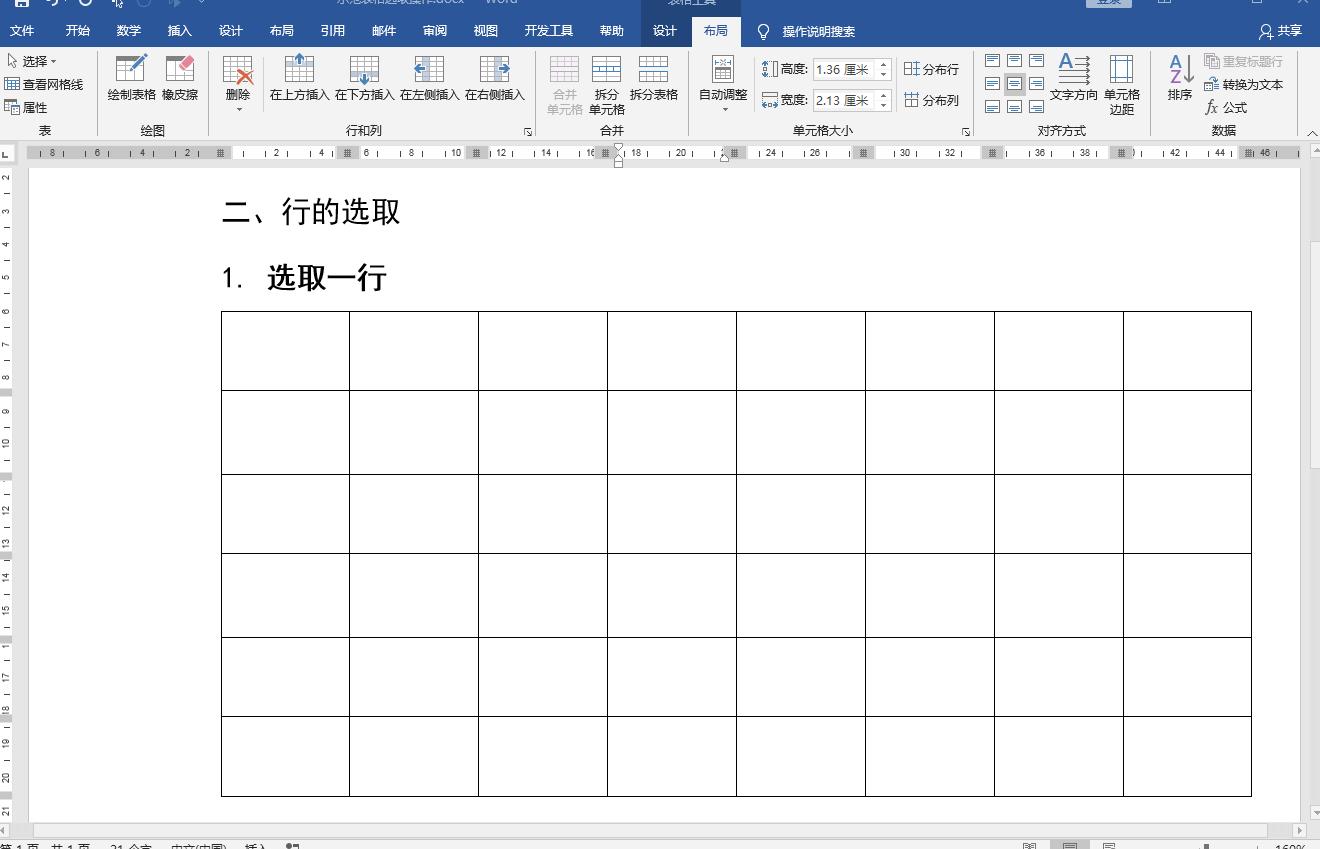Viewport: 1320px width, 849px height.
Task: Click 文字方向 to change text direction
Action: 1073,80
